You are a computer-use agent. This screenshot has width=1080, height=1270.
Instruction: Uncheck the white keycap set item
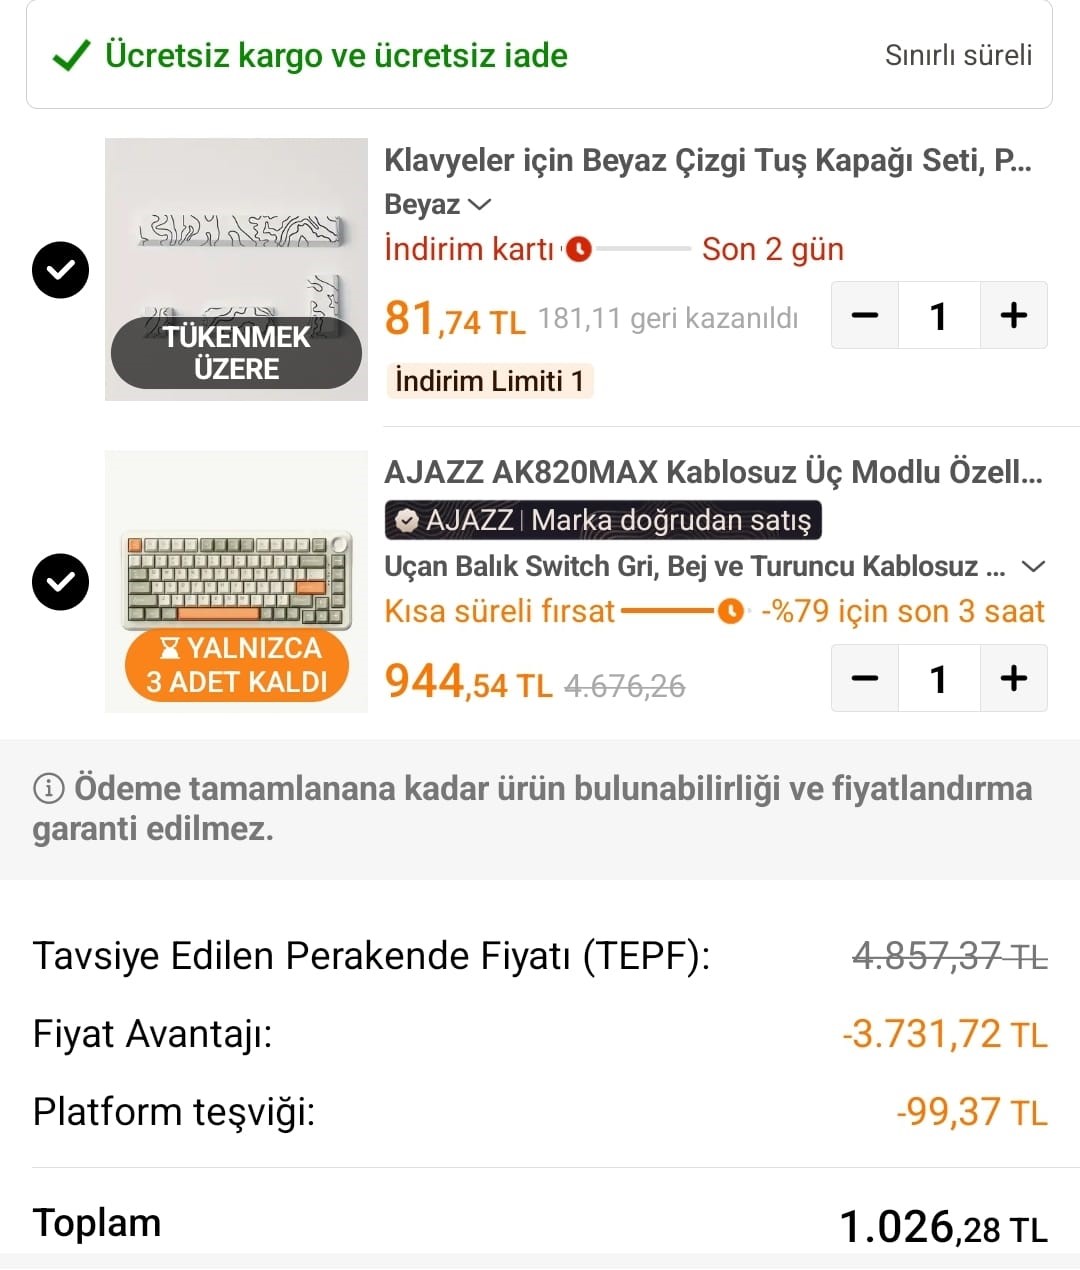click(x=60, y=270)
